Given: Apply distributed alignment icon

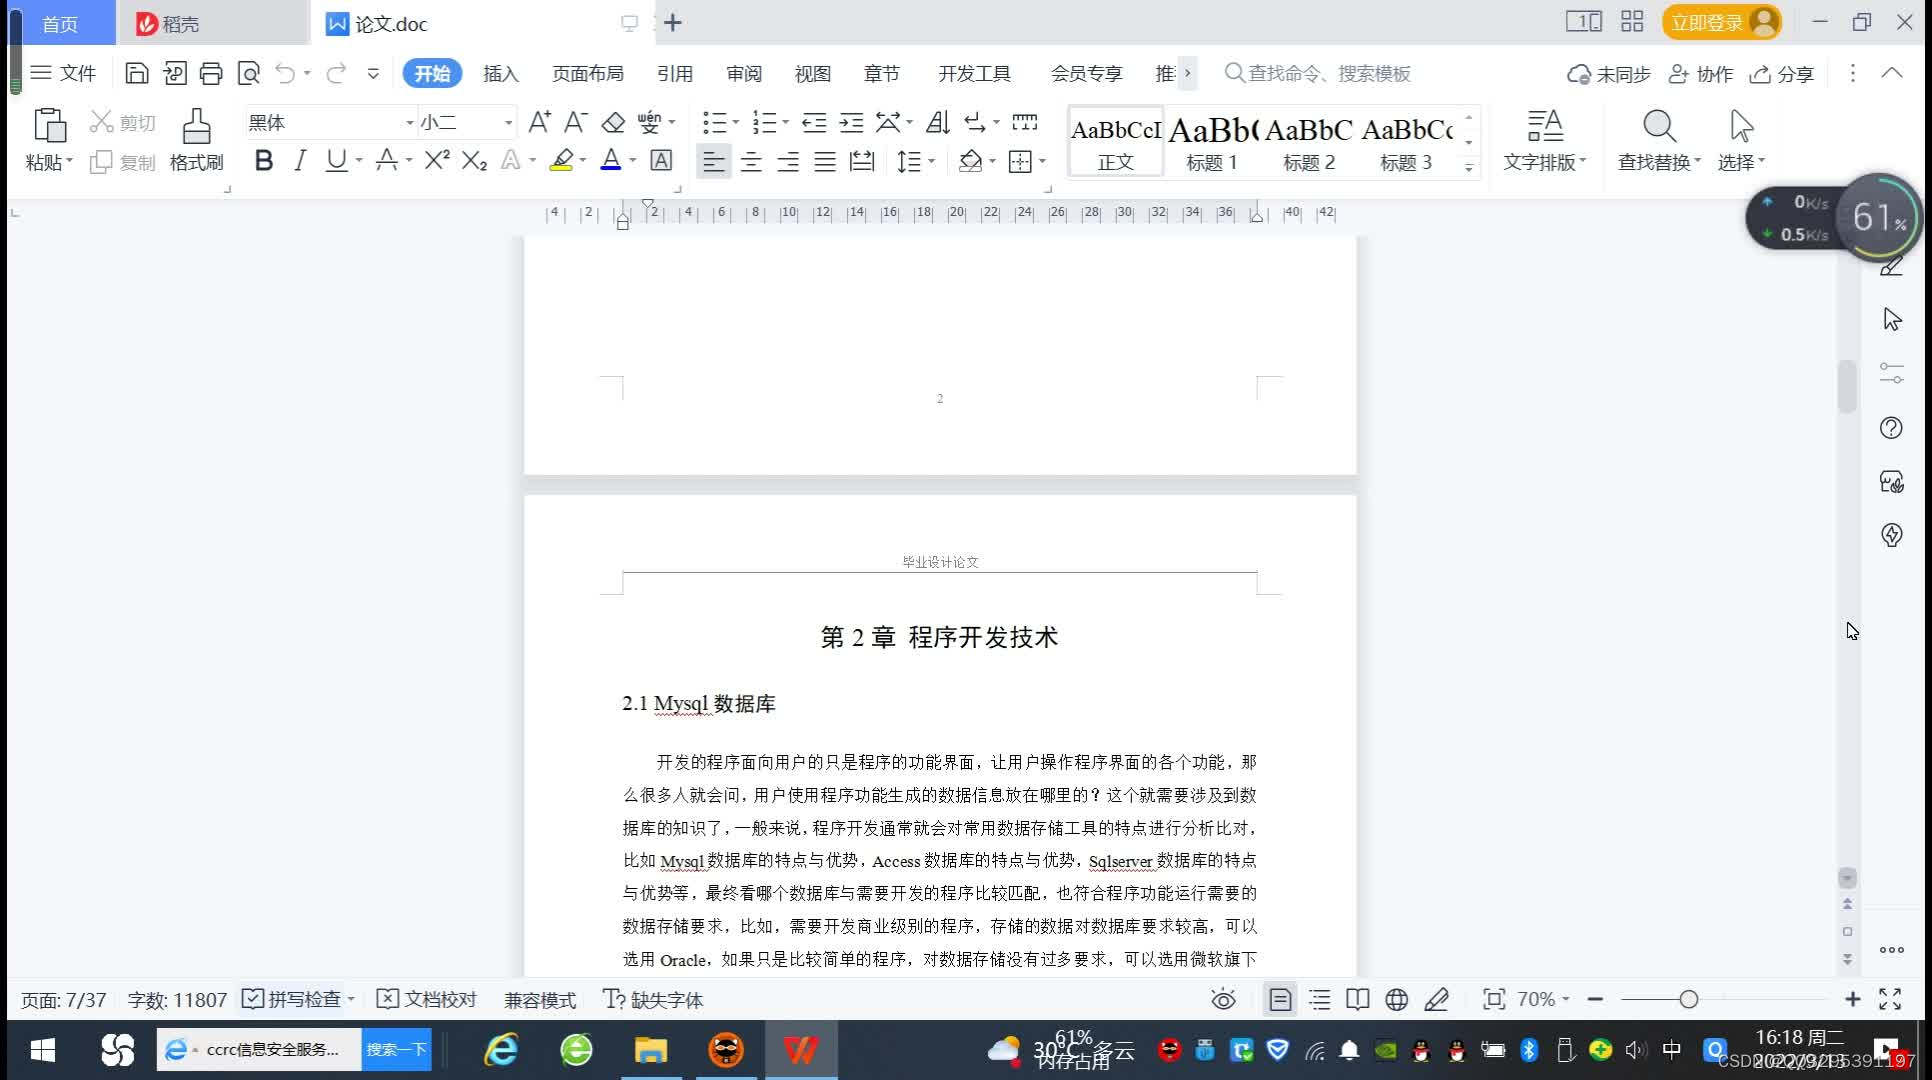Looking at the screenshot, I should coord(861,161).
